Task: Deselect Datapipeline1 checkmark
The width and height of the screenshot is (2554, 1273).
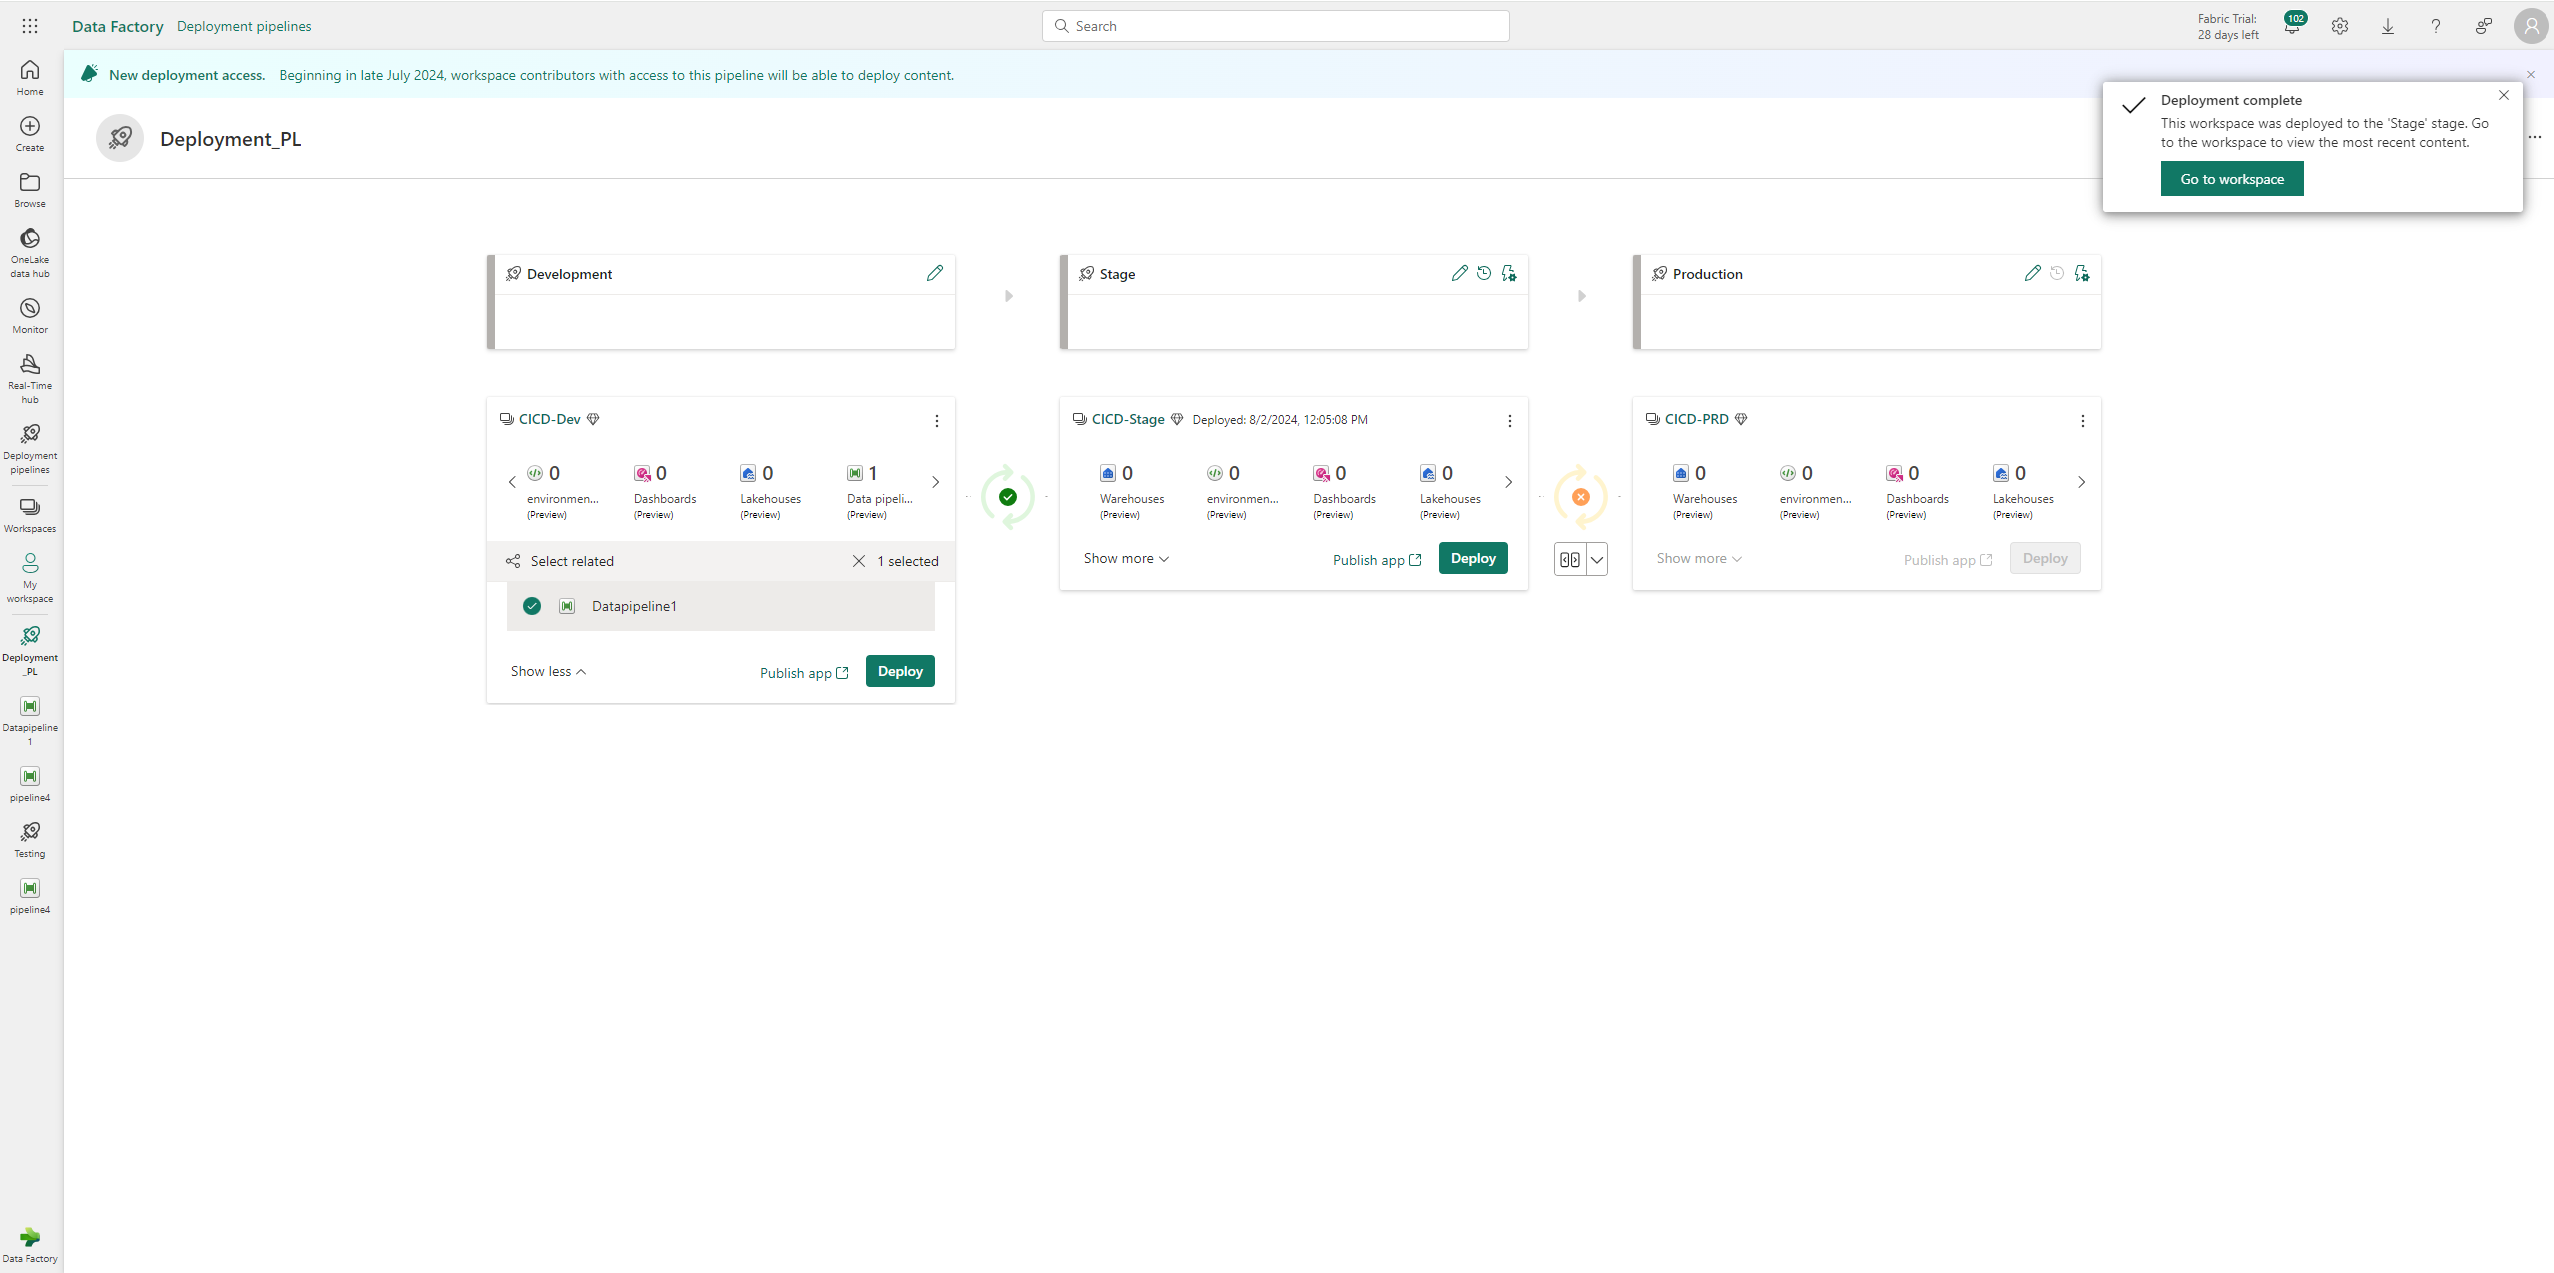Action: coord(532,606)
